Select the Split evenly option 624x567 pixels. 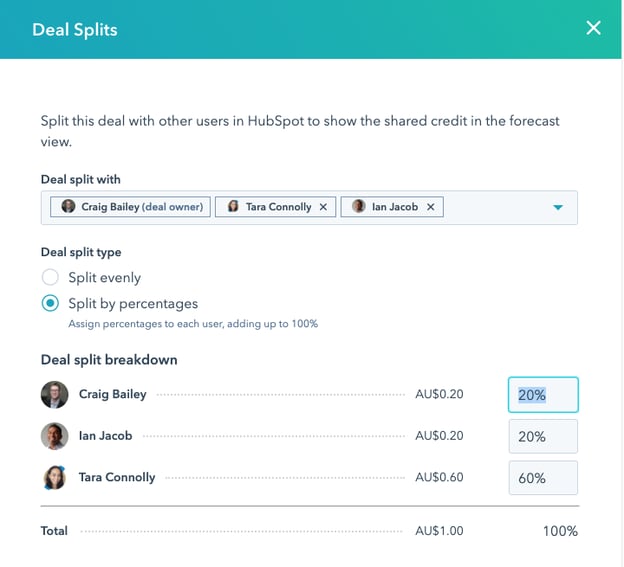point(50,277)
